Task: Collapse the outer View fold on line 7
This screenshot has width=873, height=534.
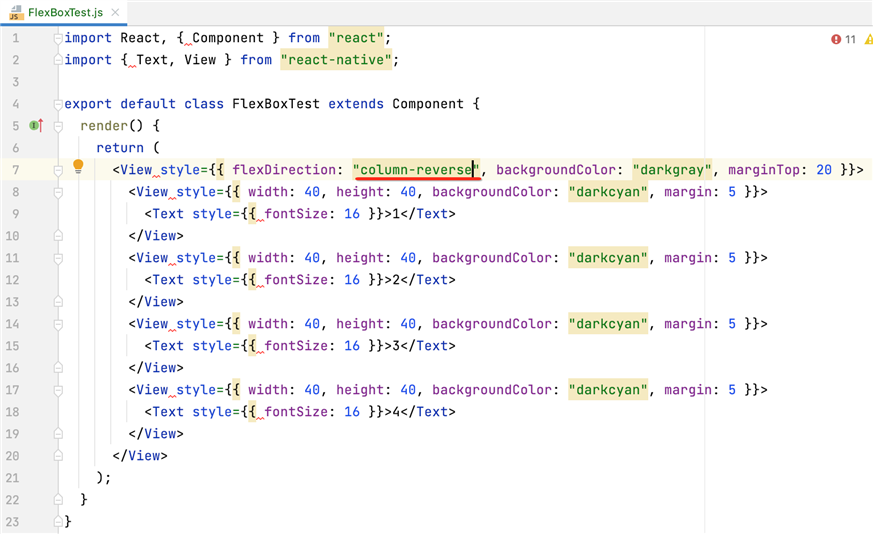Action: (58, 170)
